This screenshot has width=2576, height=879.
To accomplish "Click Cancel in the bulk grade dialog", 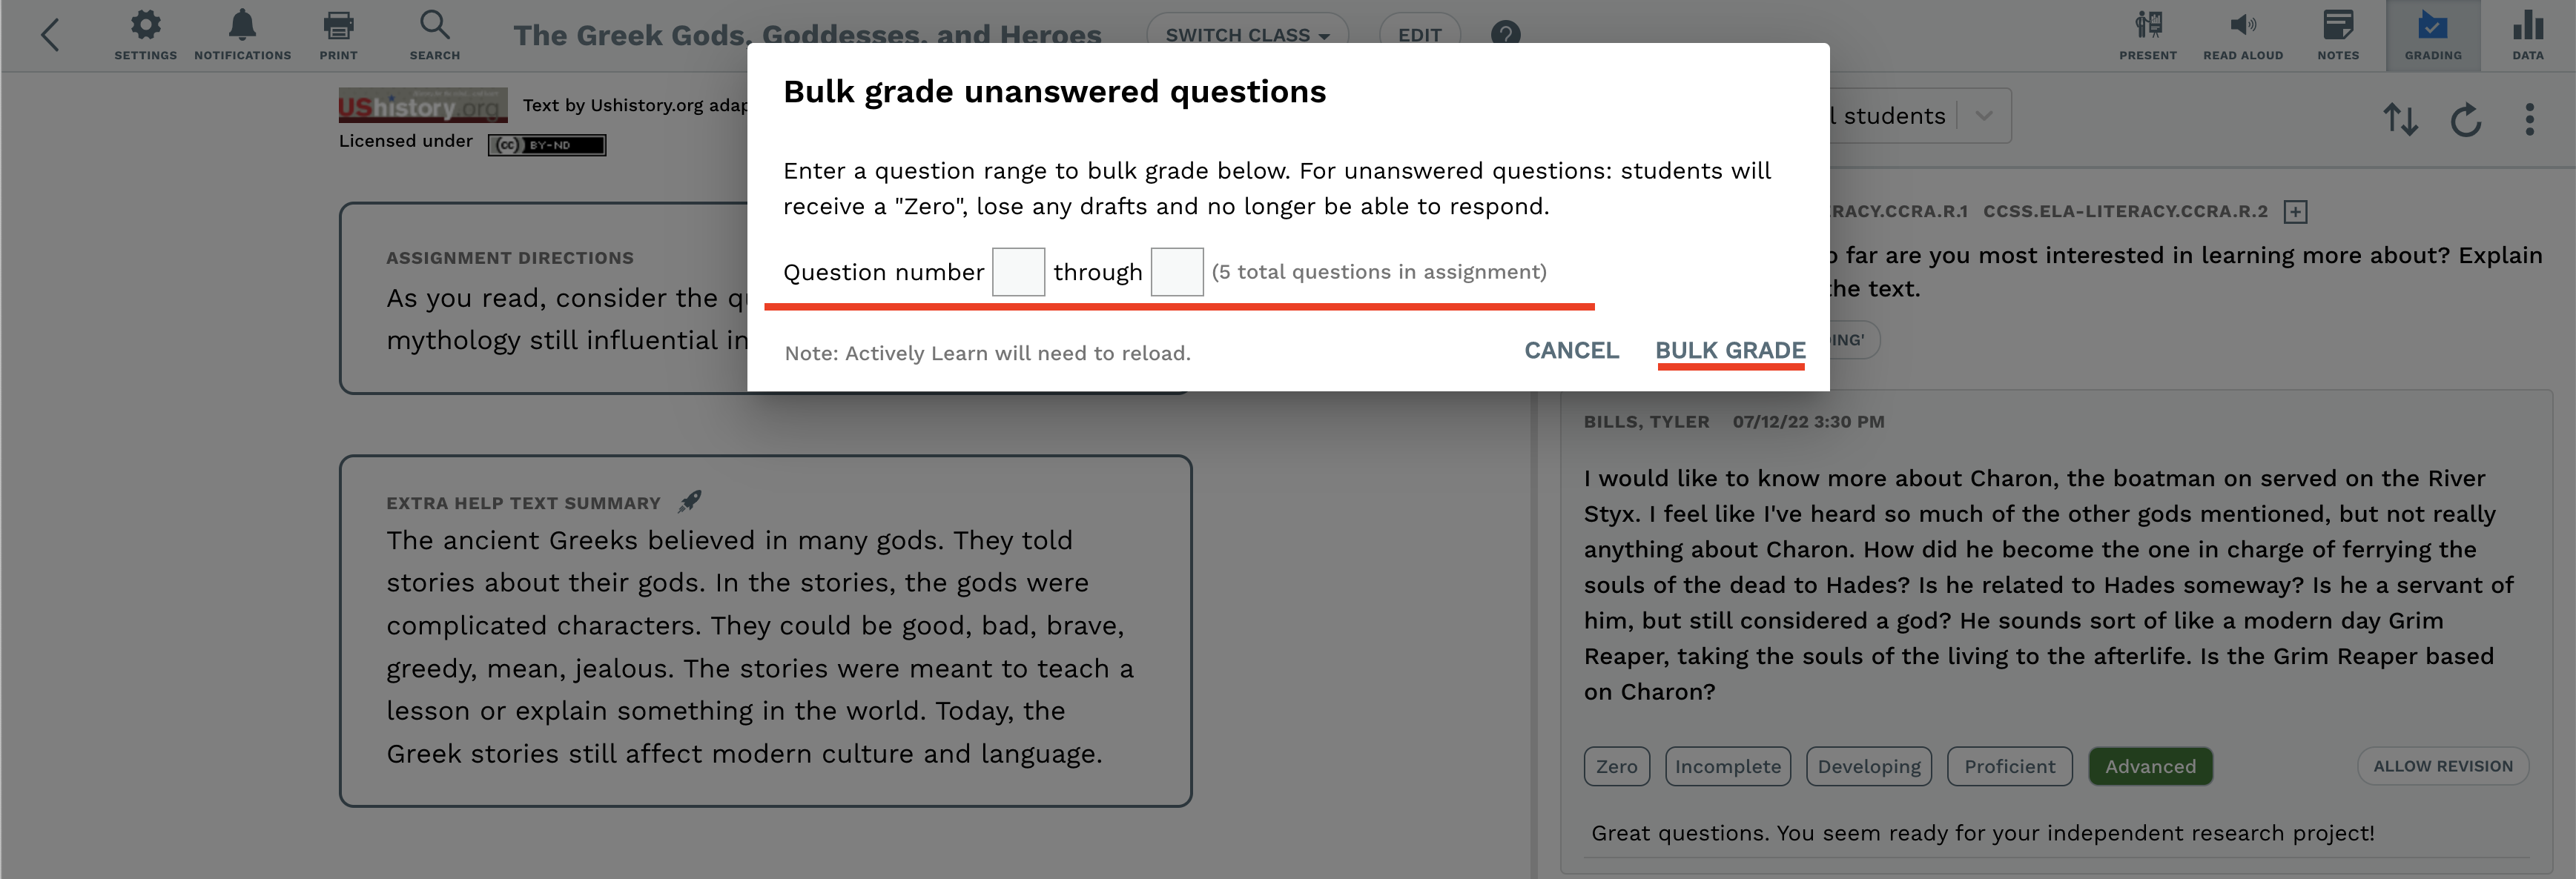I will click(1571, 350).
